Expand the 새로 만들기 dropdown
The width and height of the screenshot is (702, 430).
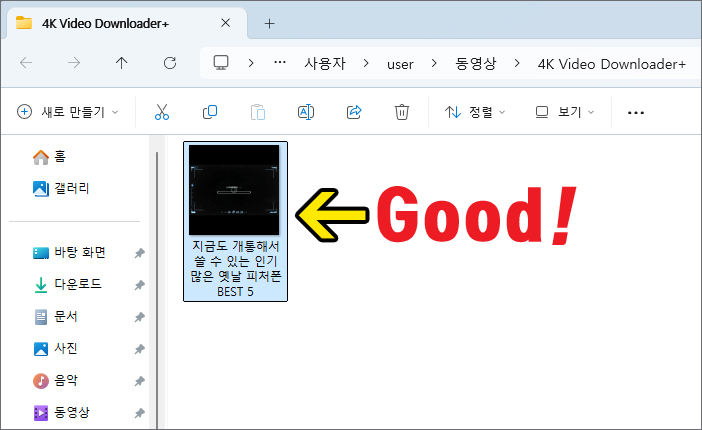click(x=68, y=112)
